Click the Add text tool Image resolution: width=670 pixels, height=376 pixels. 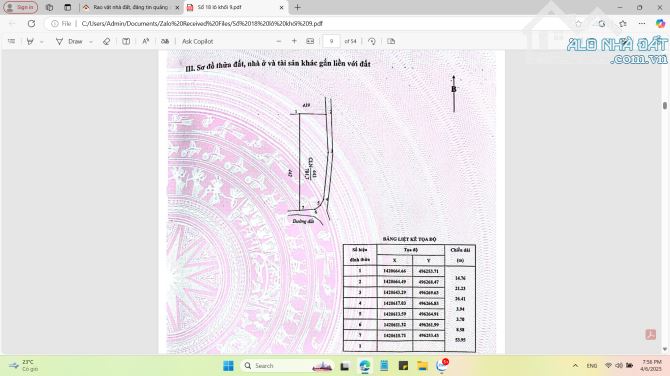pos(126,41)
